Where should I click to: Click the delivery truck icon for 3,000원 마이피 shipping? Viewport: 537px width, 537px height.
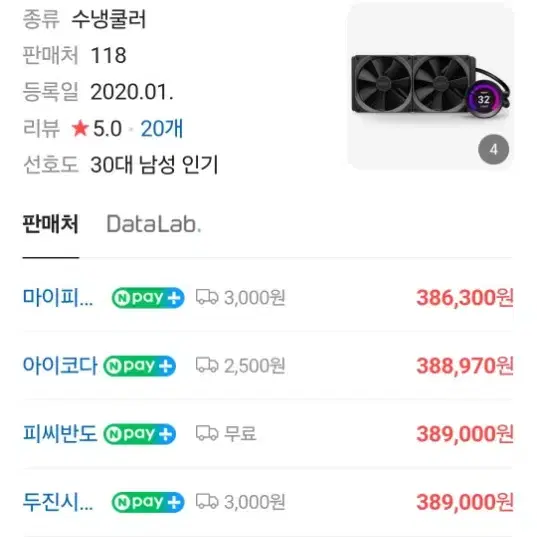[207, 297]
